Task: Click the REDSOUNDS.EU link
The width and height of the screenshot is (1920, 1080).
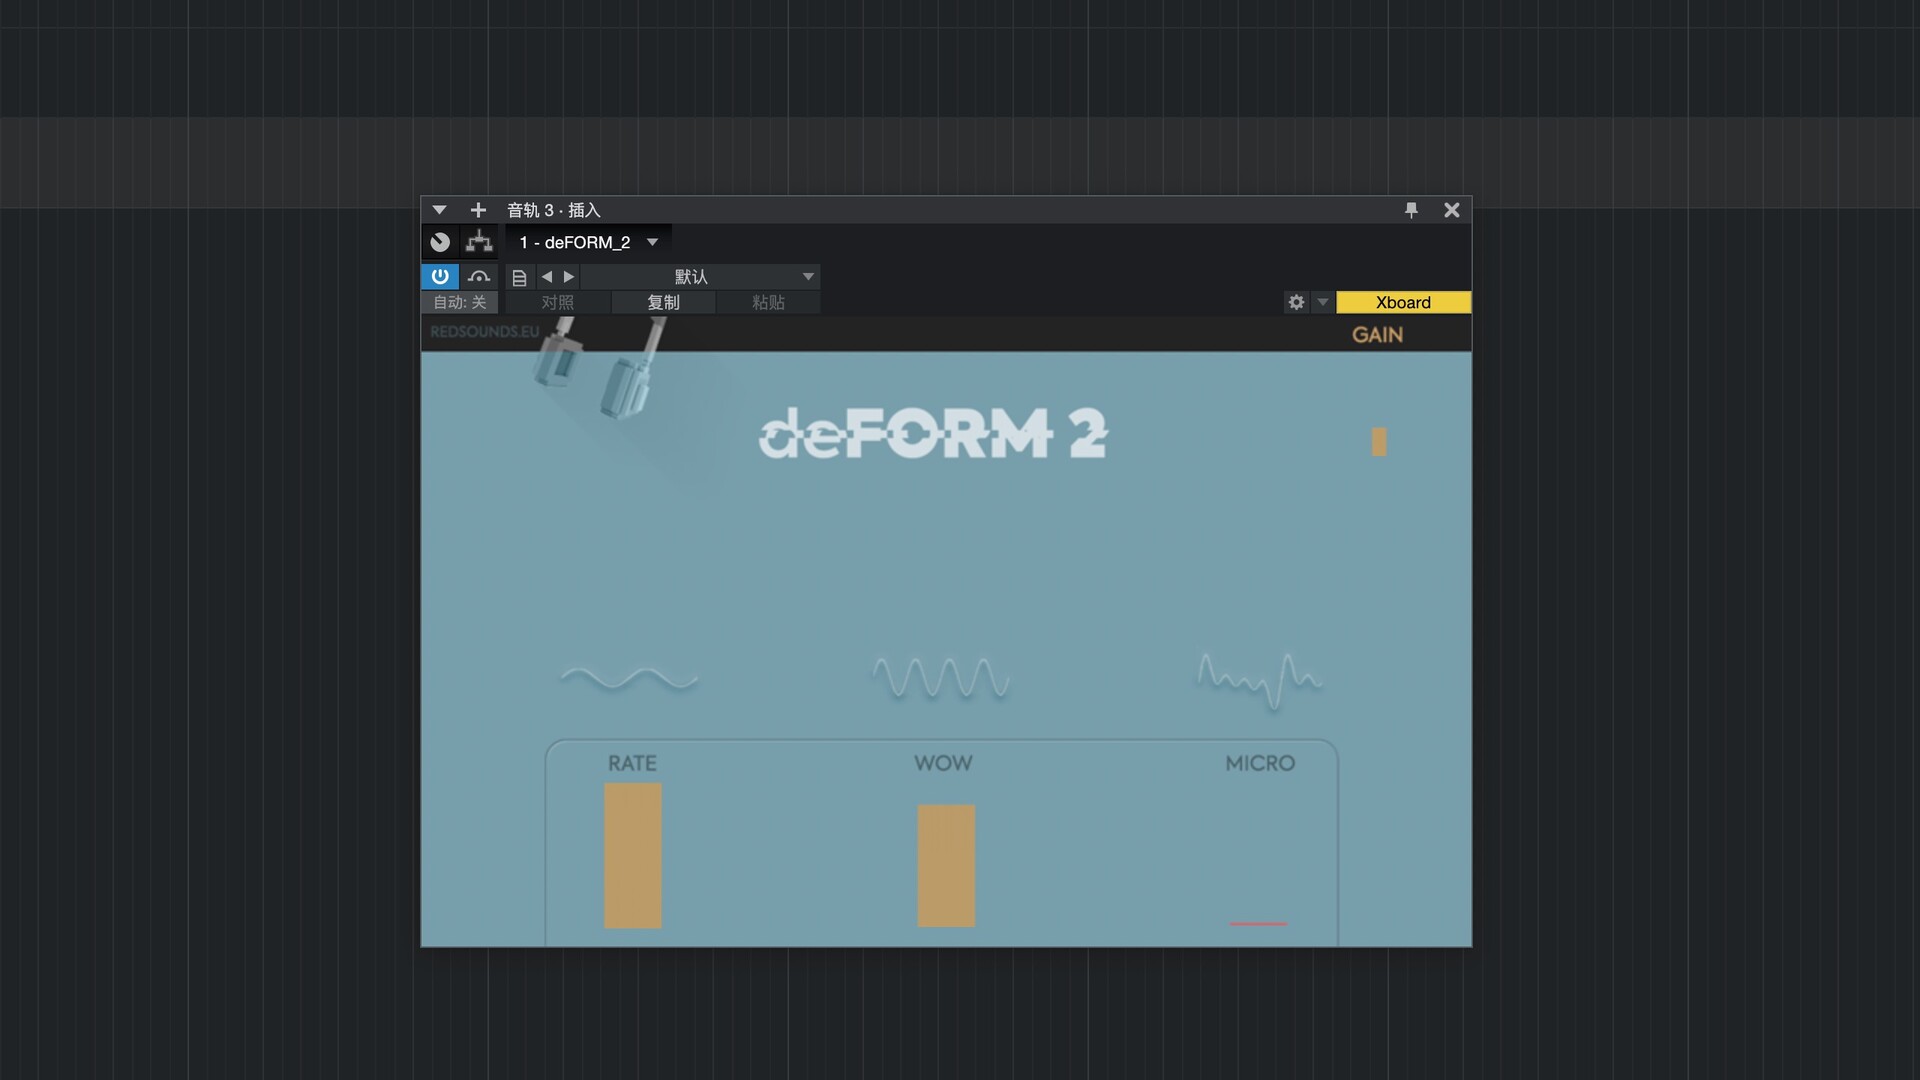Action: (x=485, y=332)
